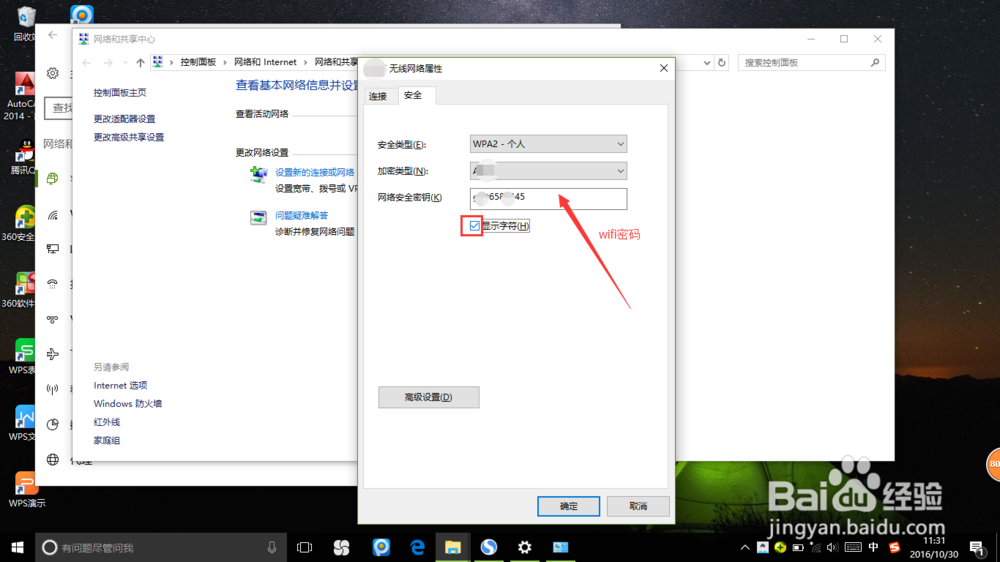Open 红外线 link
The image size is (1000, 562).
[107, 422]
